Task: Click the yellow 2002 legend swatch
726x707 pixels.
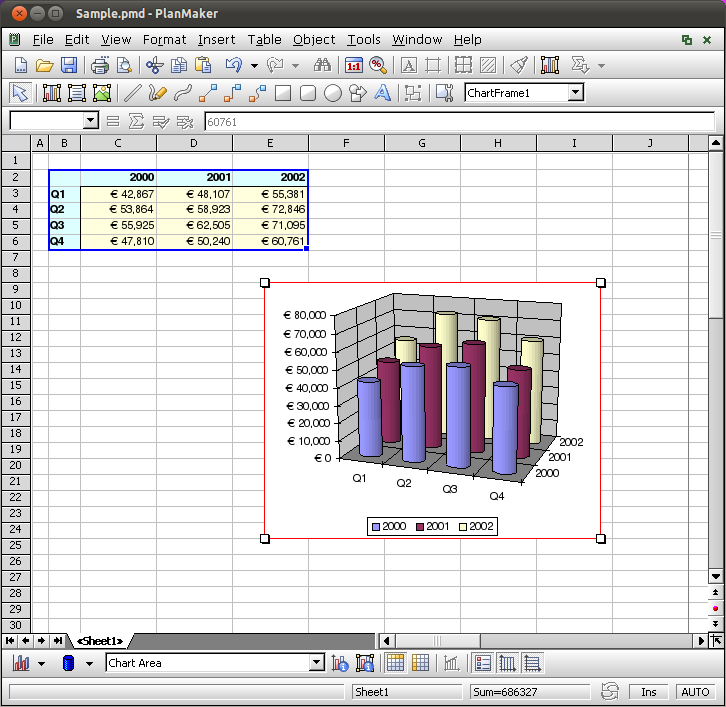Action: coord(463,526)
